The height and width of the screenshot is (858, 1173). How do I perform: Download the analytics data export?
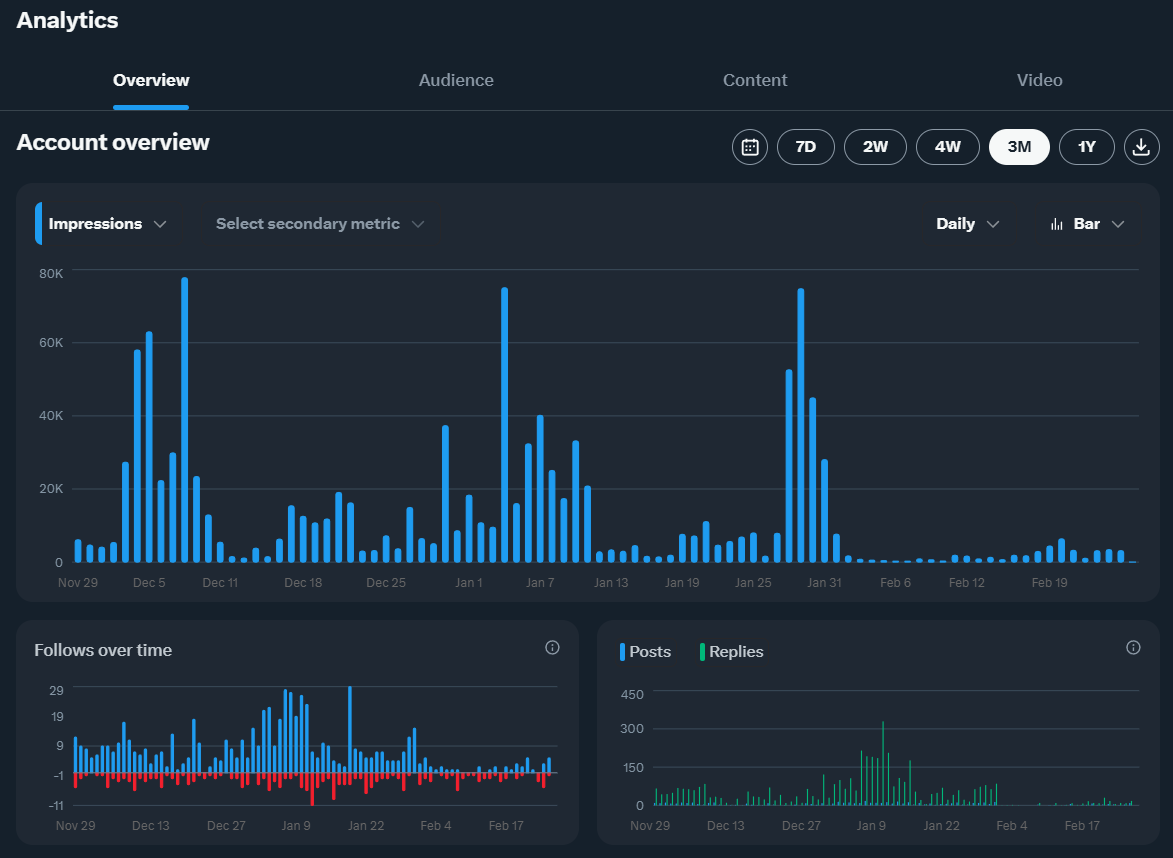(1141, 147)
